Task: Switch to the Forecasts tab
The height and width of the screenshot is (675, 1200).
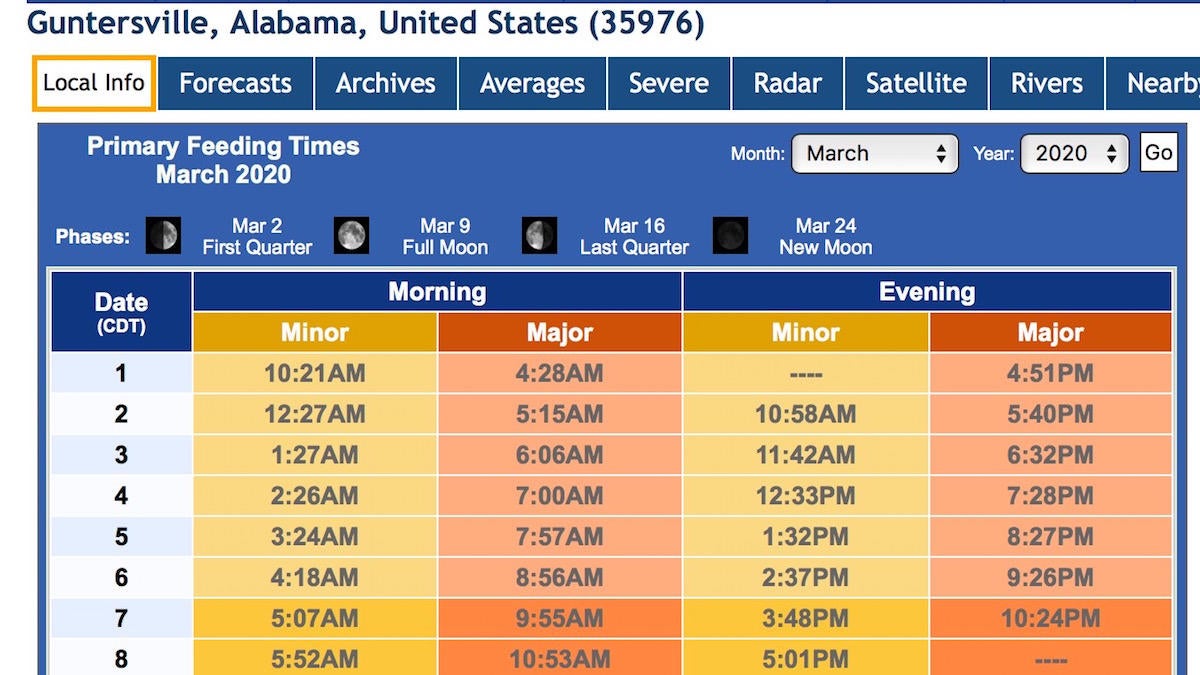Action: (x=236, y=83)
